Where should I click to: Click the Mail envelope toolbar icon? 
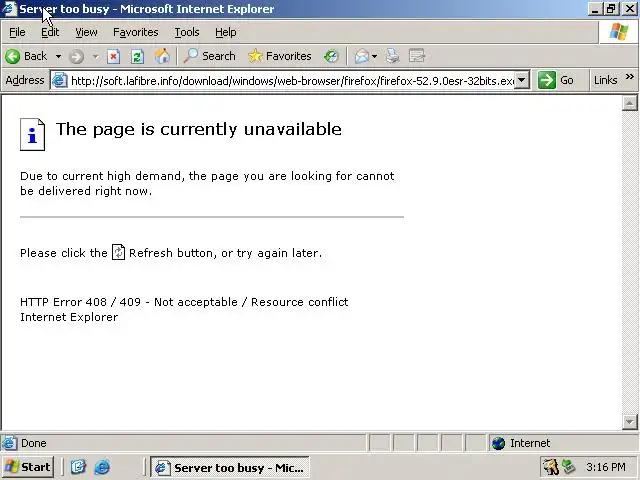pyautogui.click(x=362, y=56)
